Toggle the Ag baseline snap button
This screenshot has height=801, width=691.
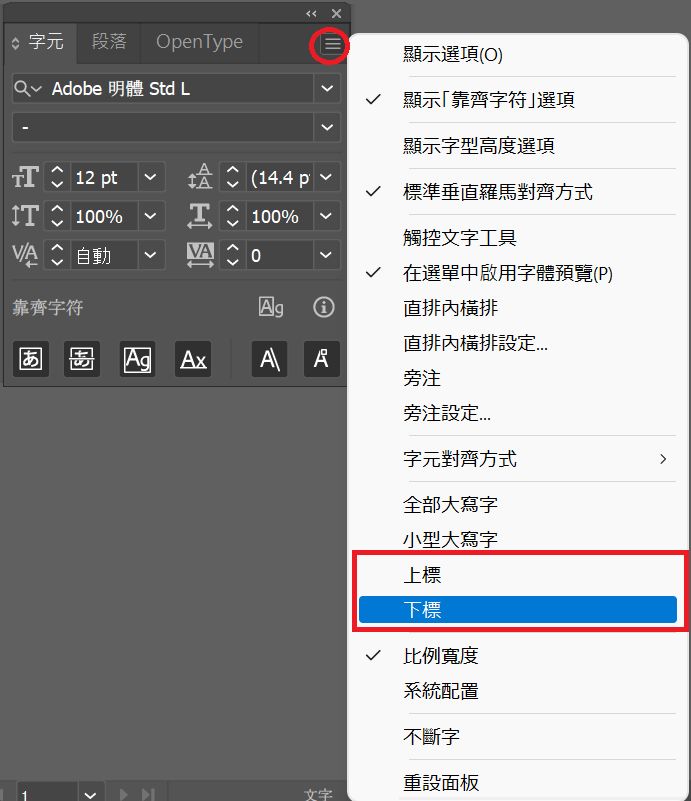pyautogui.click(x=137, y=359)
